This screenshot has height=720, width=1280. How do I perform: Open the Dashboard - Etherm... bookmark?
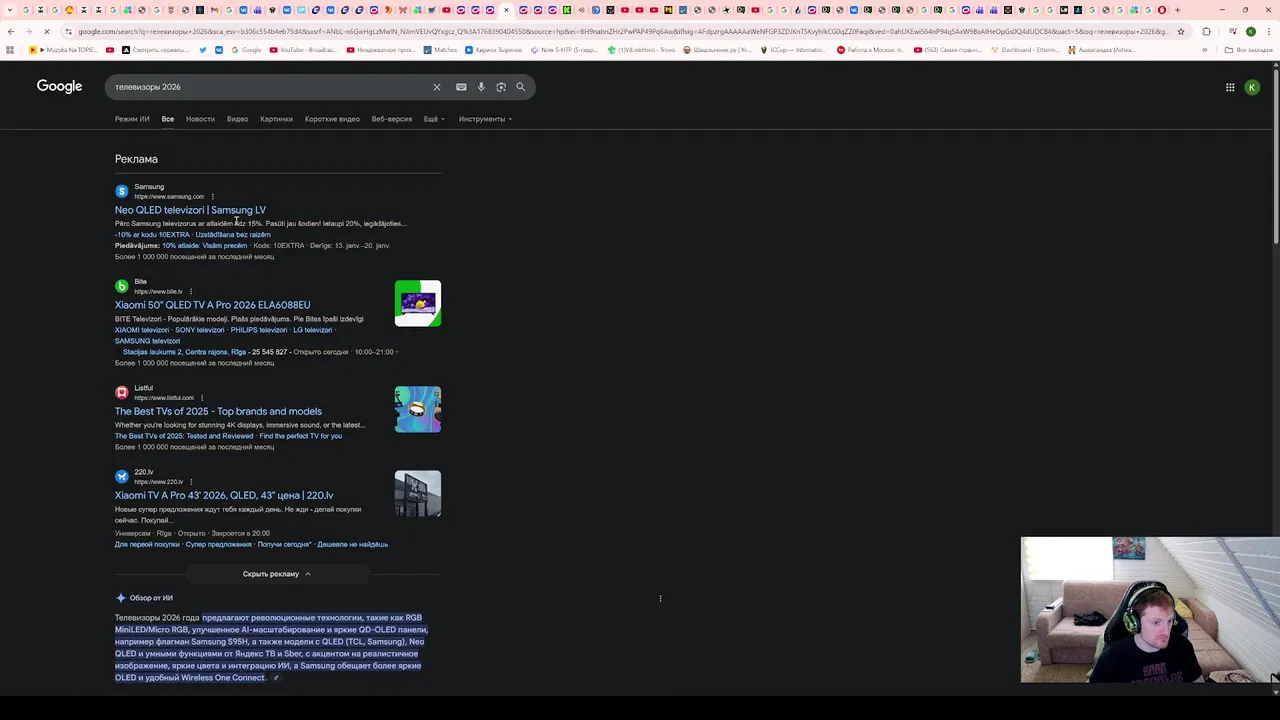click(1024, 49)
